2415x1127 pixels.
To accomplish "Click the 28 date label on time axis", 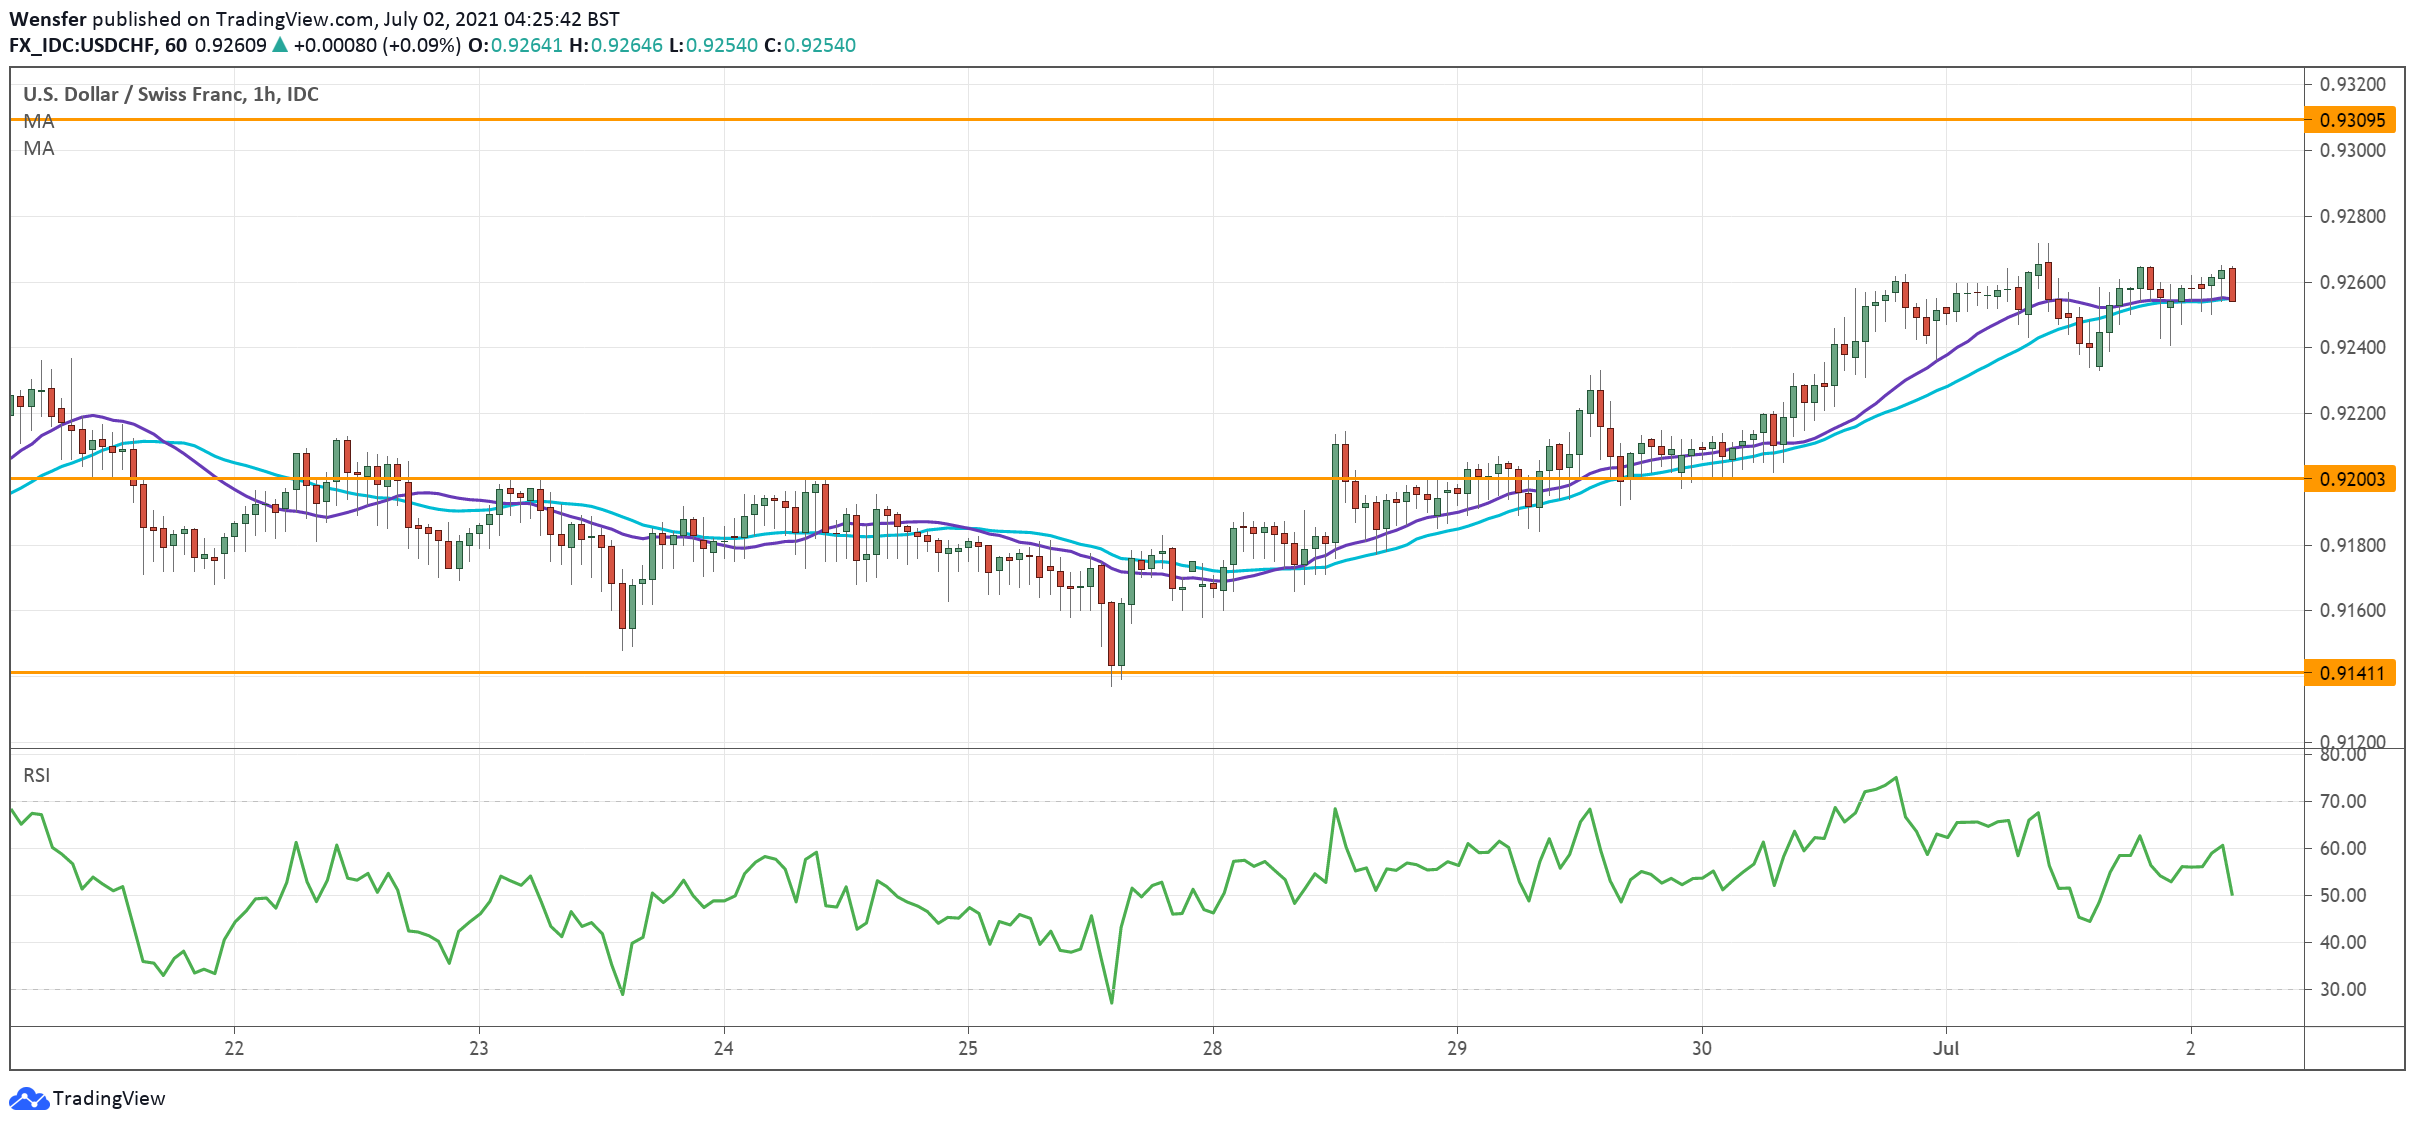I will pyautogui.click(x=1212, y=1048).
